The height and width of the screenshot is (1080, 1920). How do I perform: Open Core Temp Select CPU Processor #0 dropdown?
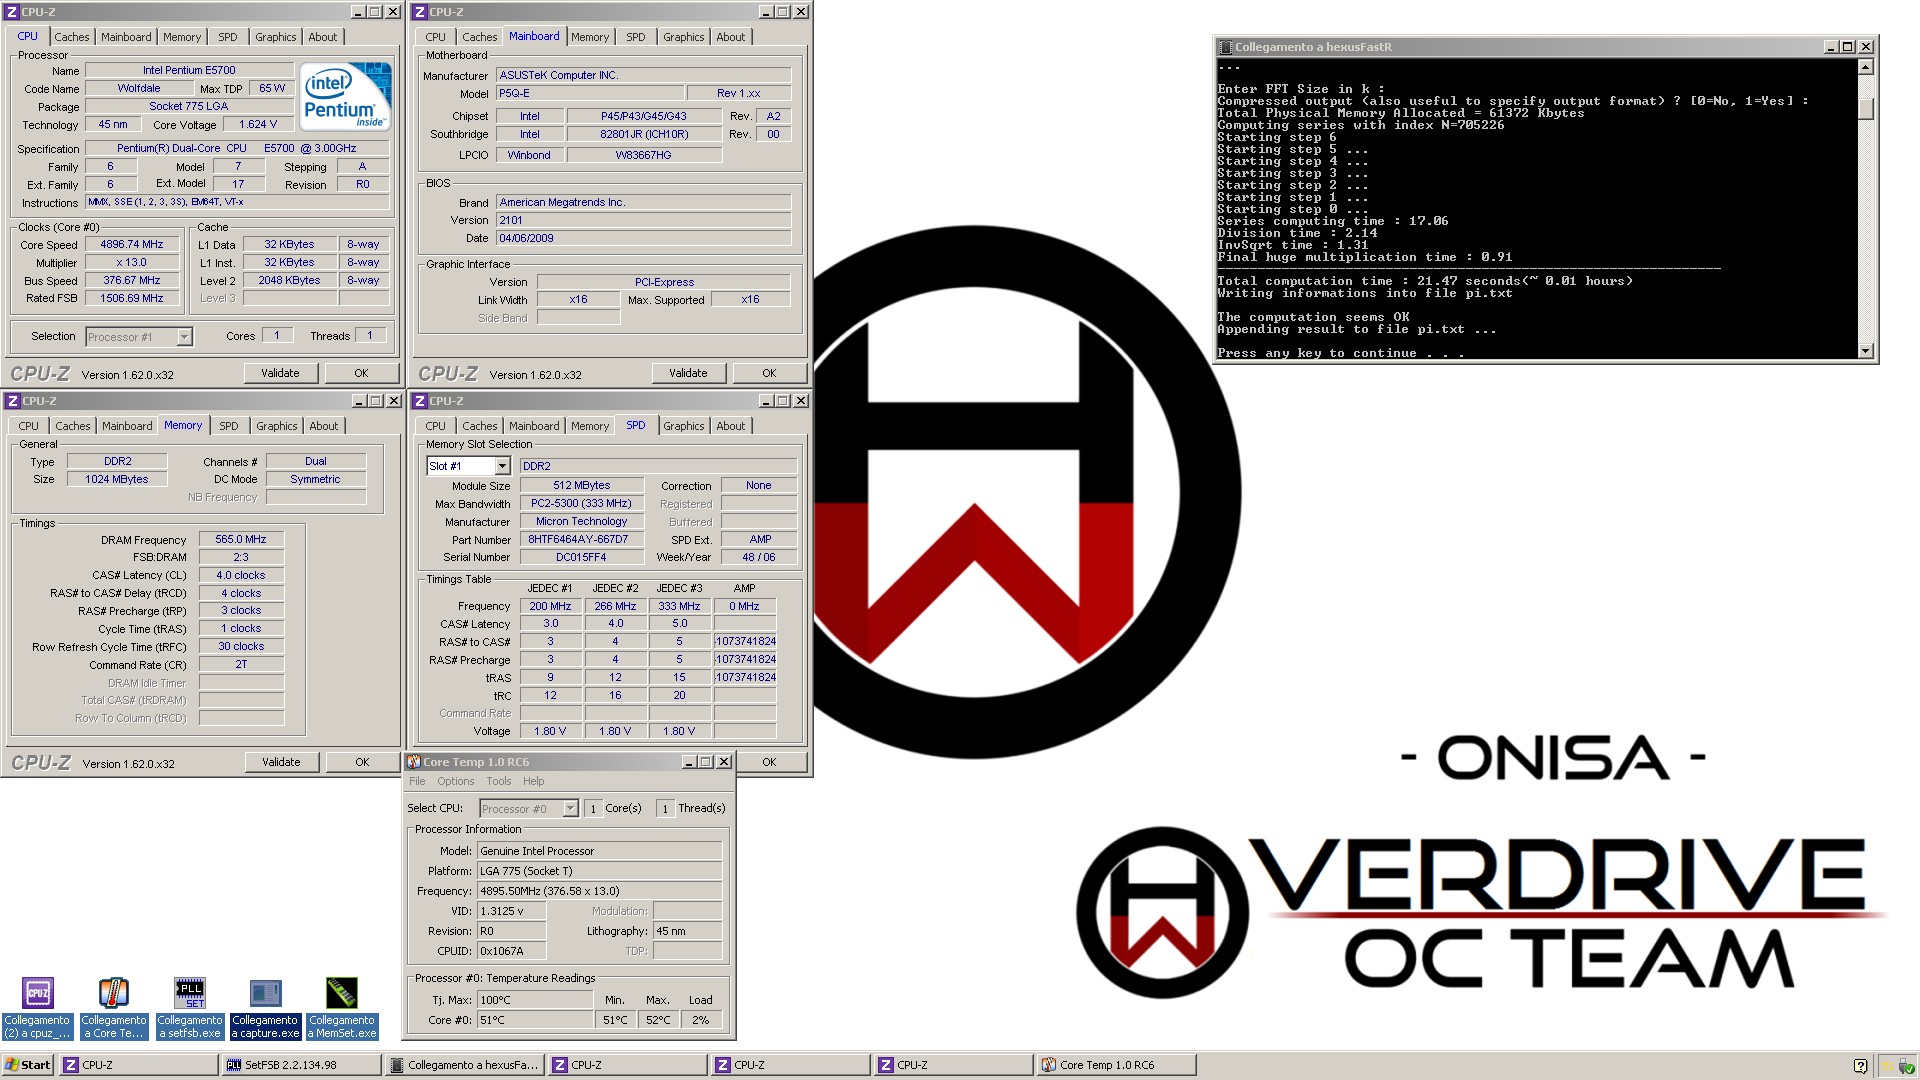(x=570, y=809)
